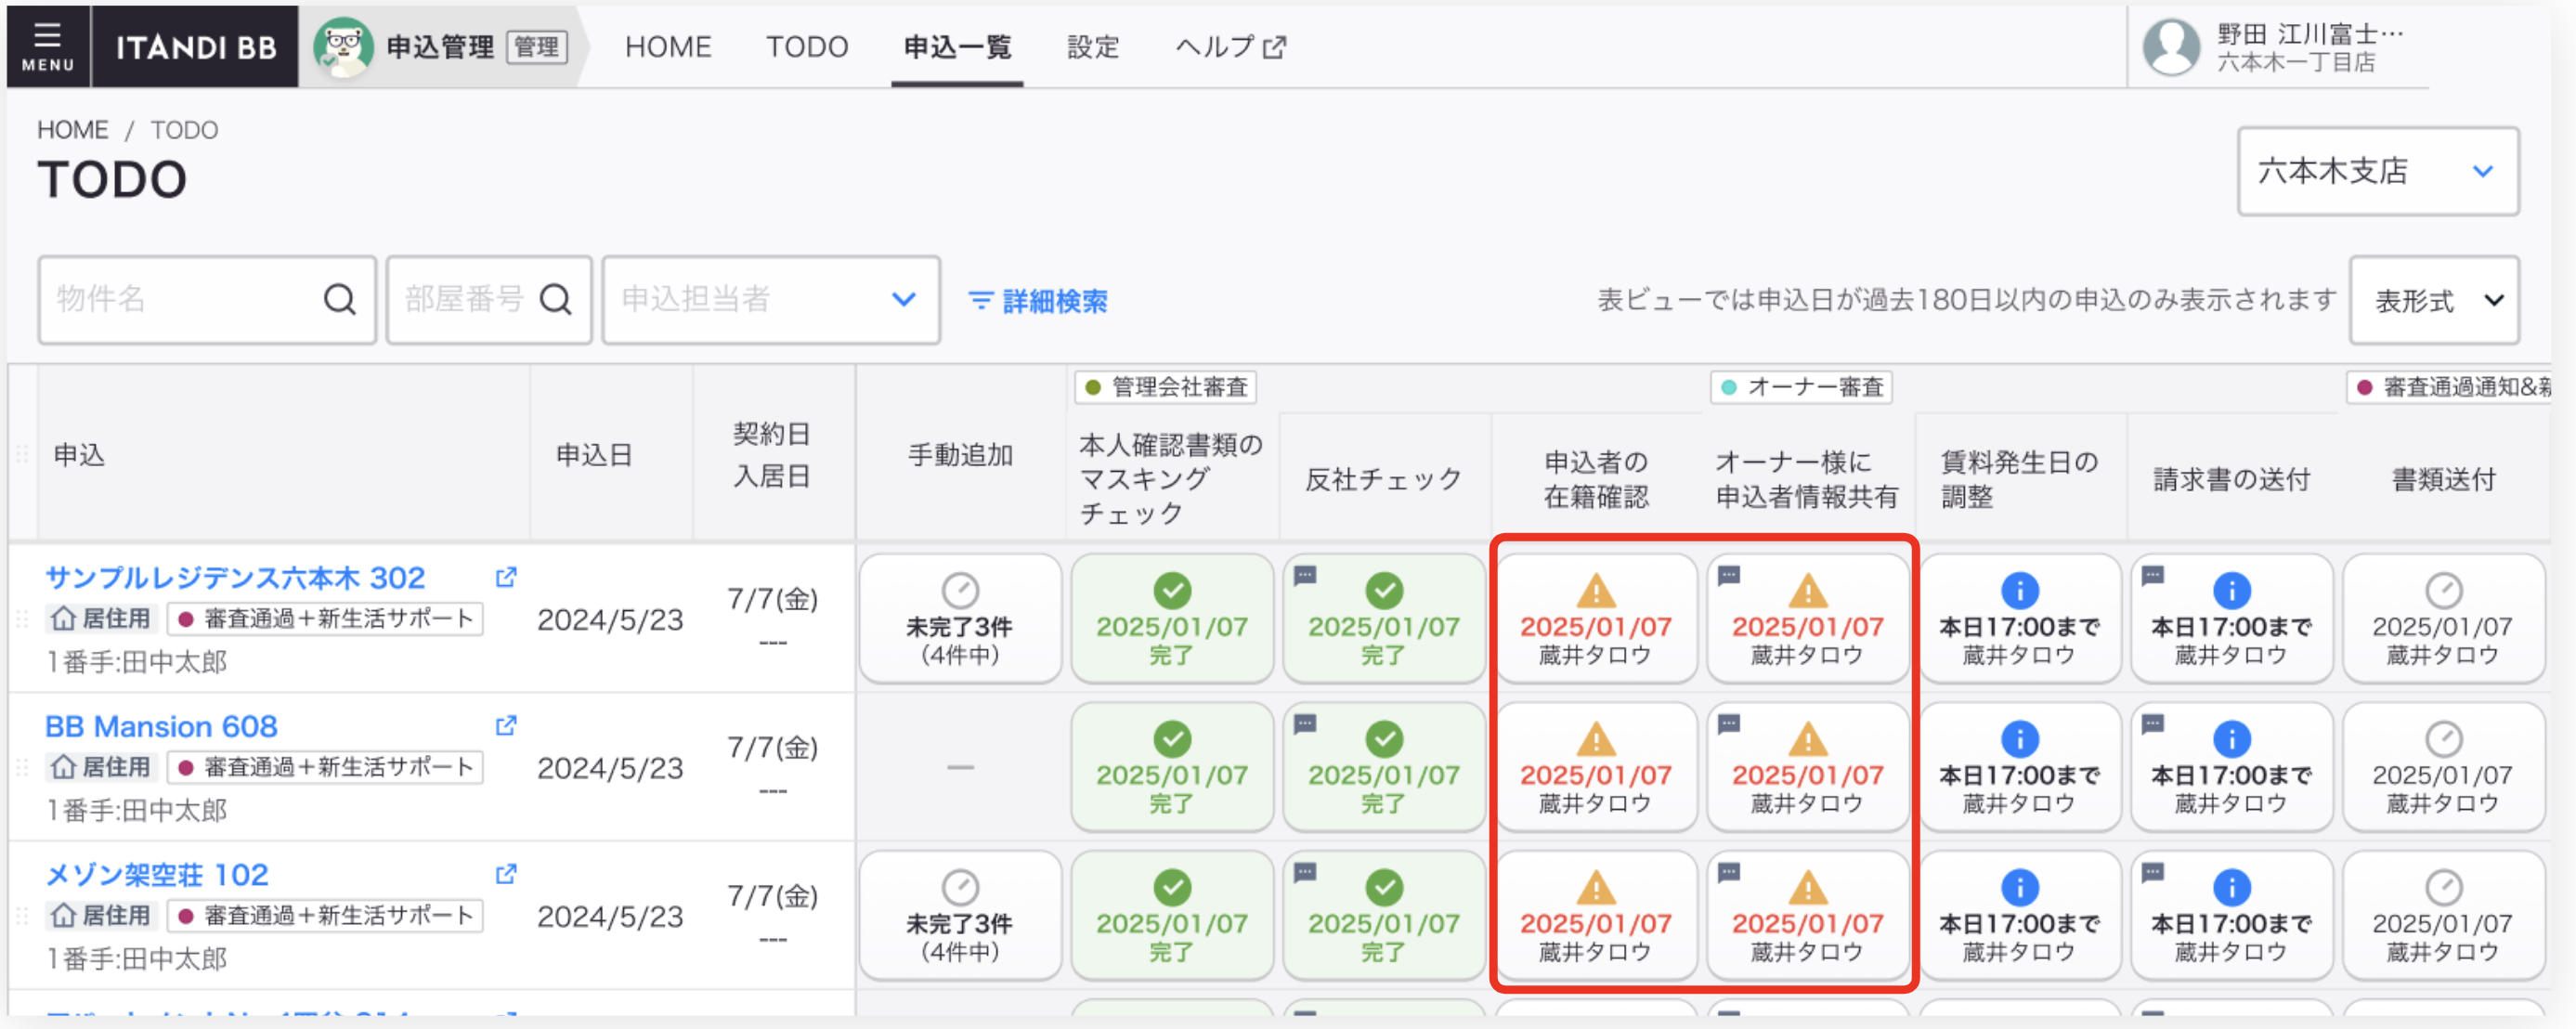
Task: Click 居住用 tag in サンプルレジデンス row
Action: (x=101, y=619)
